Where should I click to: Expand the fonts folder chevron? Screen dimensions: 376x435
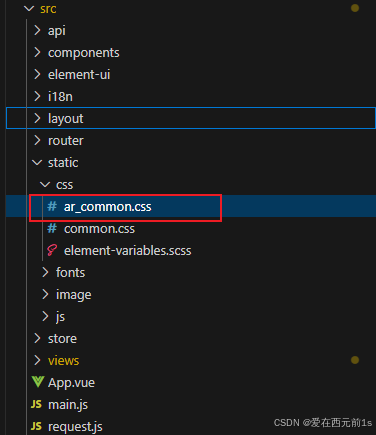point(45,272)
